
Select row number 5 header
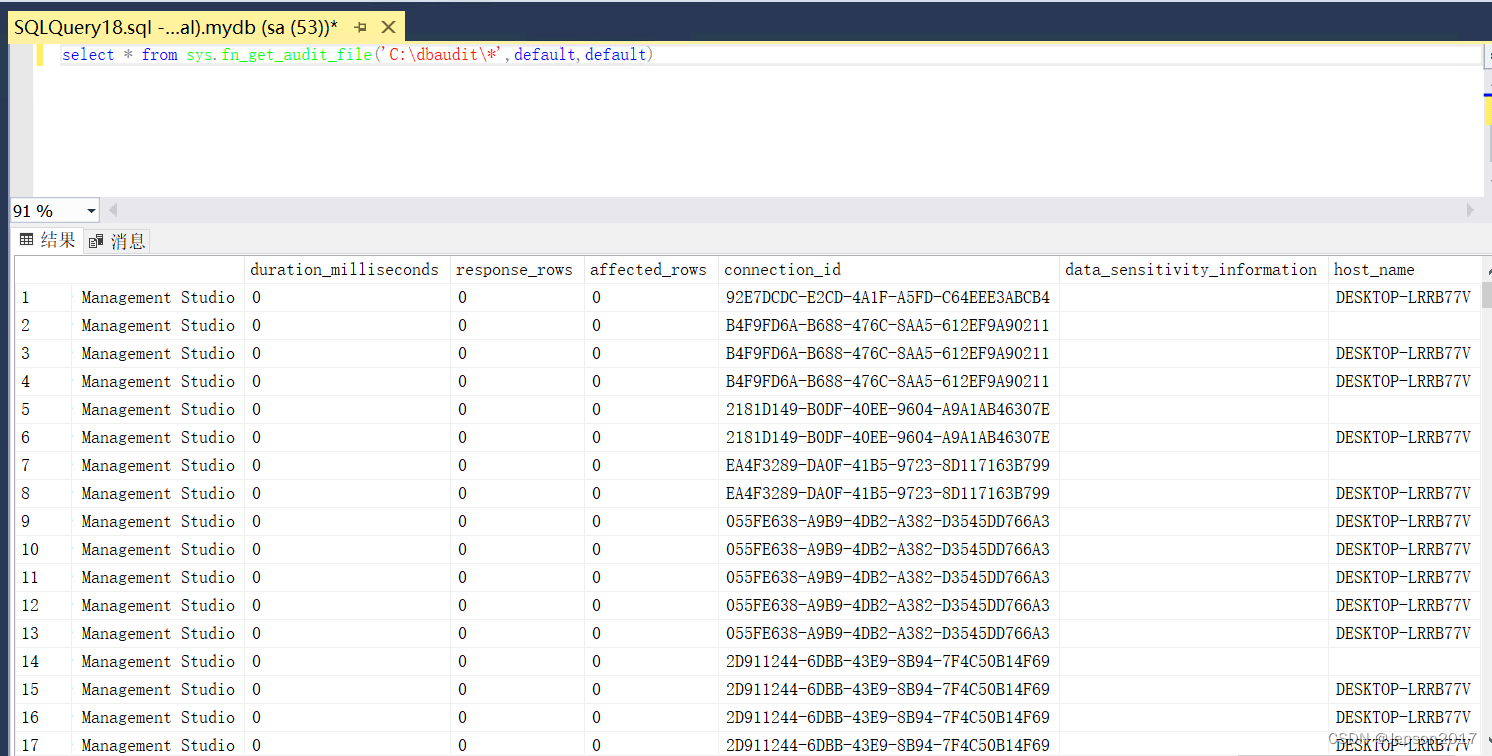pos(44,410)
